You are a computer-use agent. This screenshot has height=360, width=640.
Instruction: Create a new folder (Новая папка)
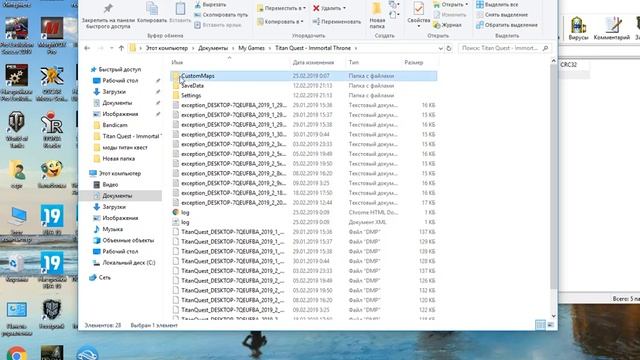pyautogui.click(x=377, y=15)
